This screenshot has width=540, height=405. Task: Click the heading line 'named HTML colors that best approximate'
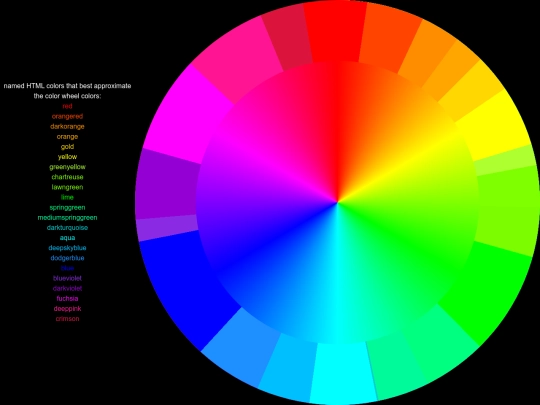(68, 86)
